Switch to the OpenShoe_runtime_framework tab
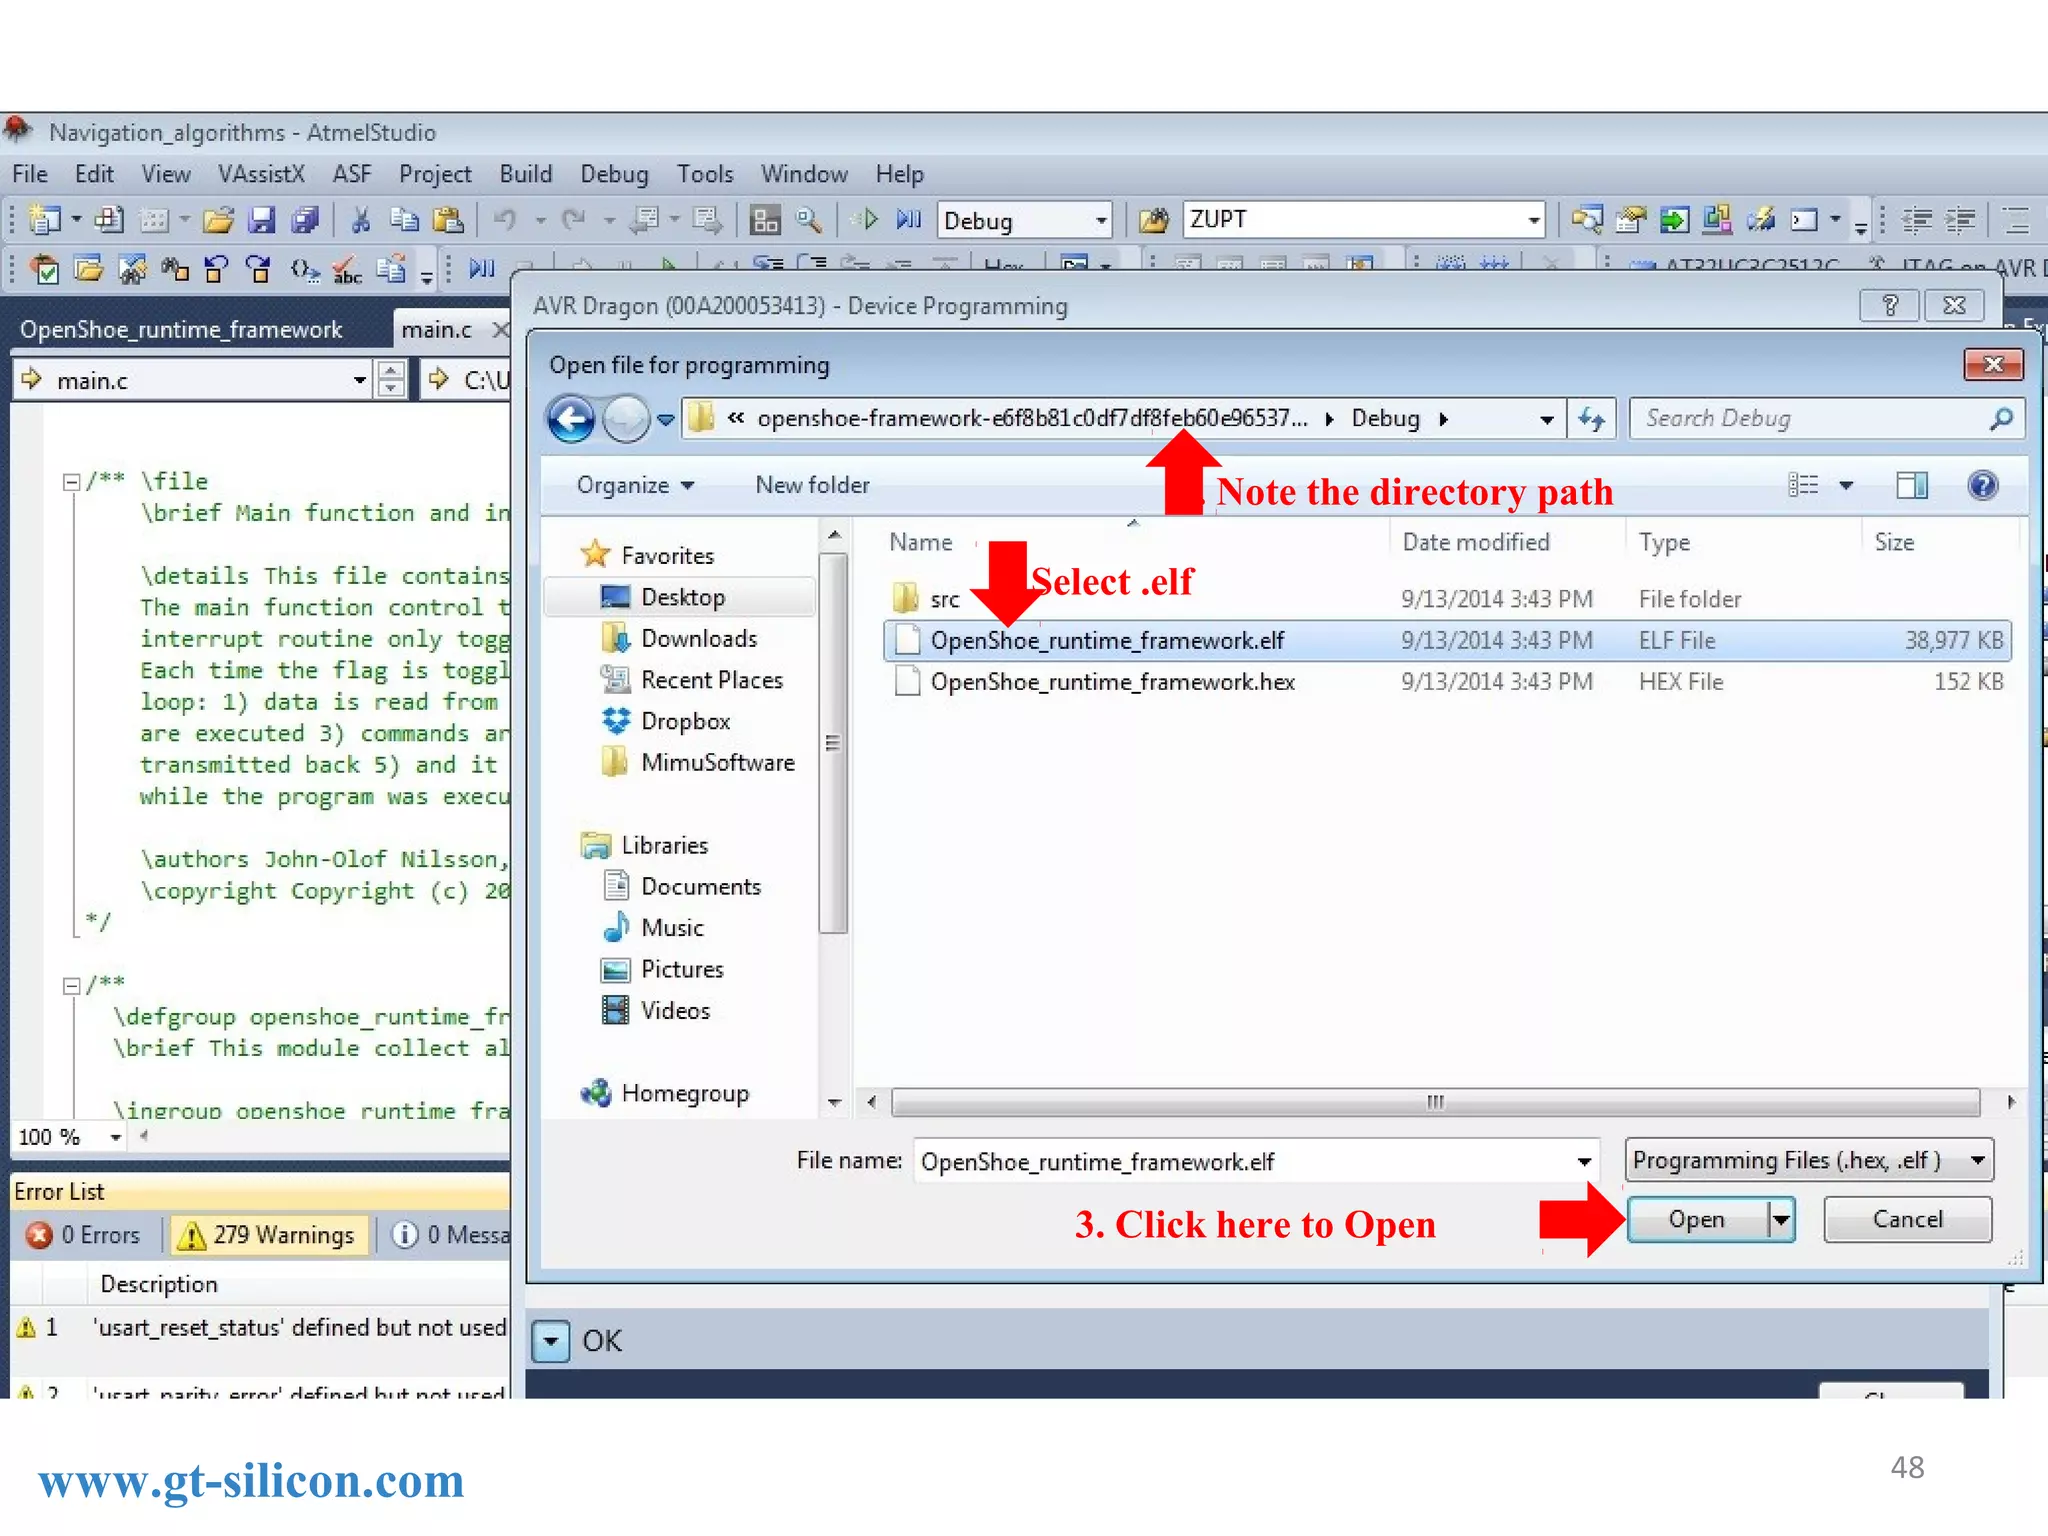2048x1536 pixels. click(x=181, y=329)
